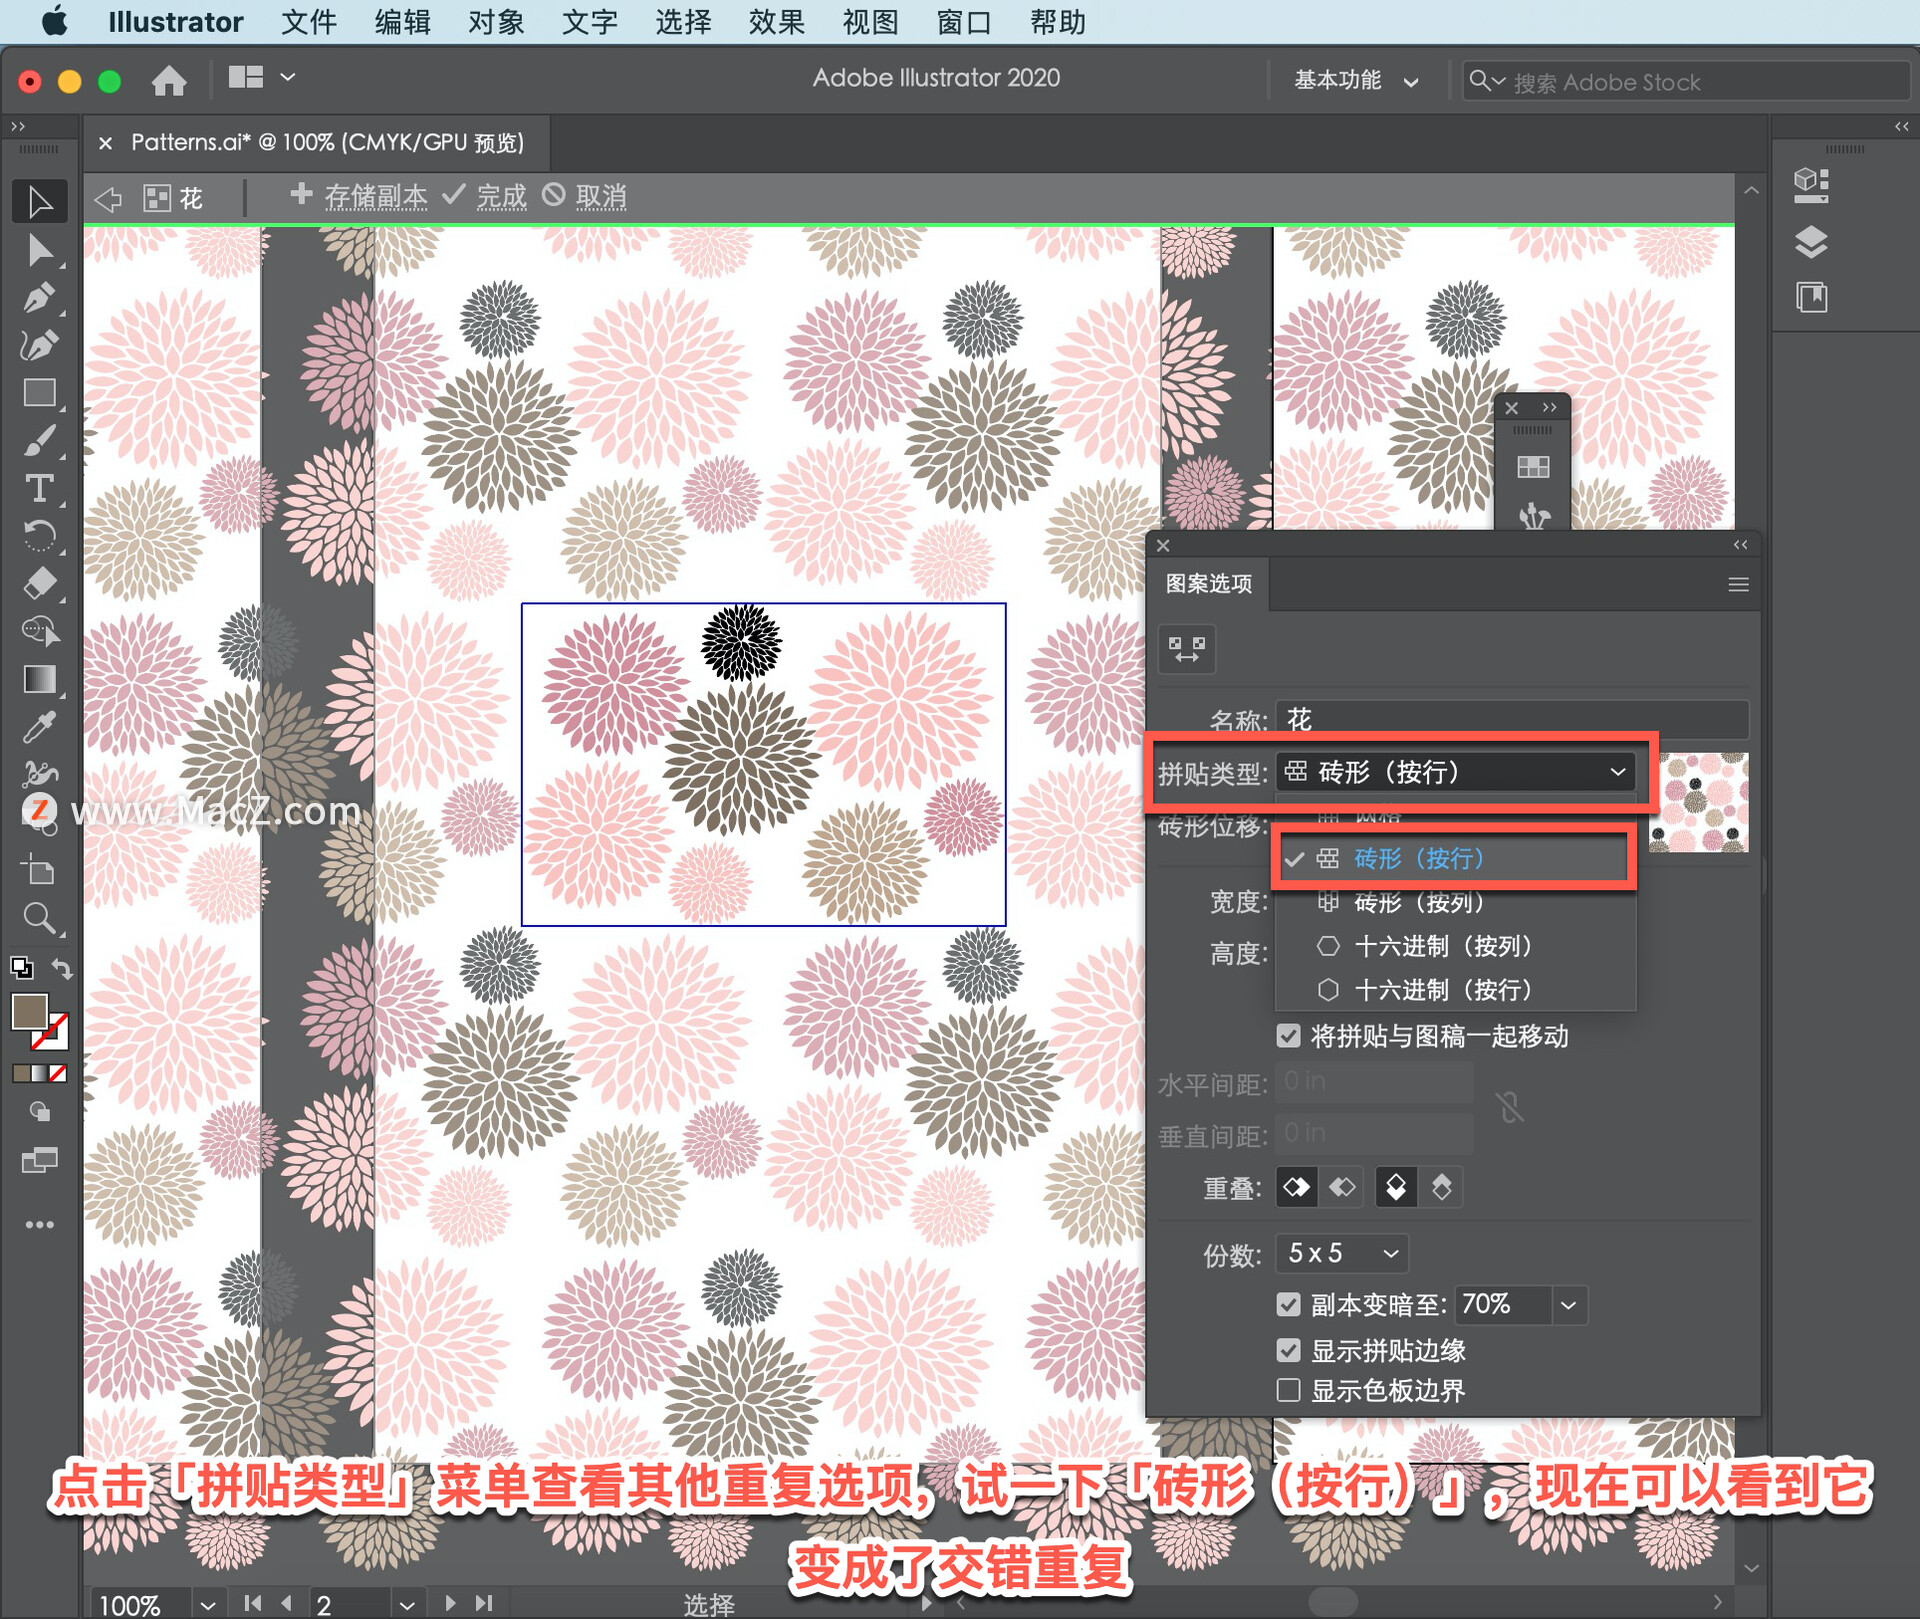The width and height of the screenshot is (1920, 1619).
Task: Select the Pen tool
Action: tap(39, 298)
